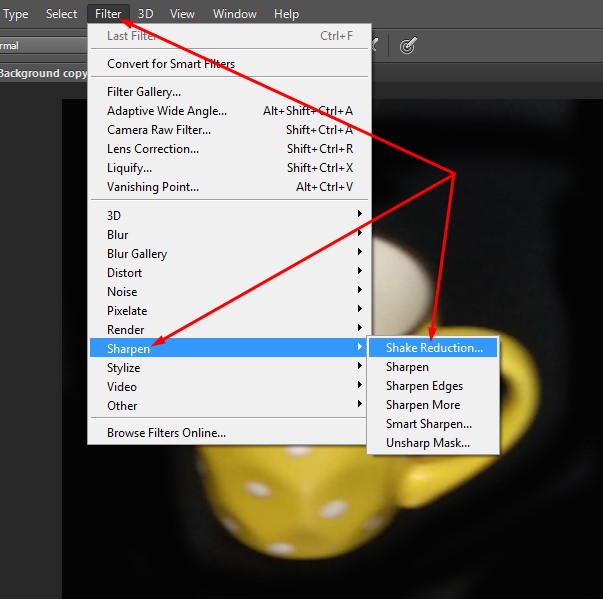The image size is (603, 599).
Task: Apply the basic Sharpen filter in submenu
Action: (433, 366)
